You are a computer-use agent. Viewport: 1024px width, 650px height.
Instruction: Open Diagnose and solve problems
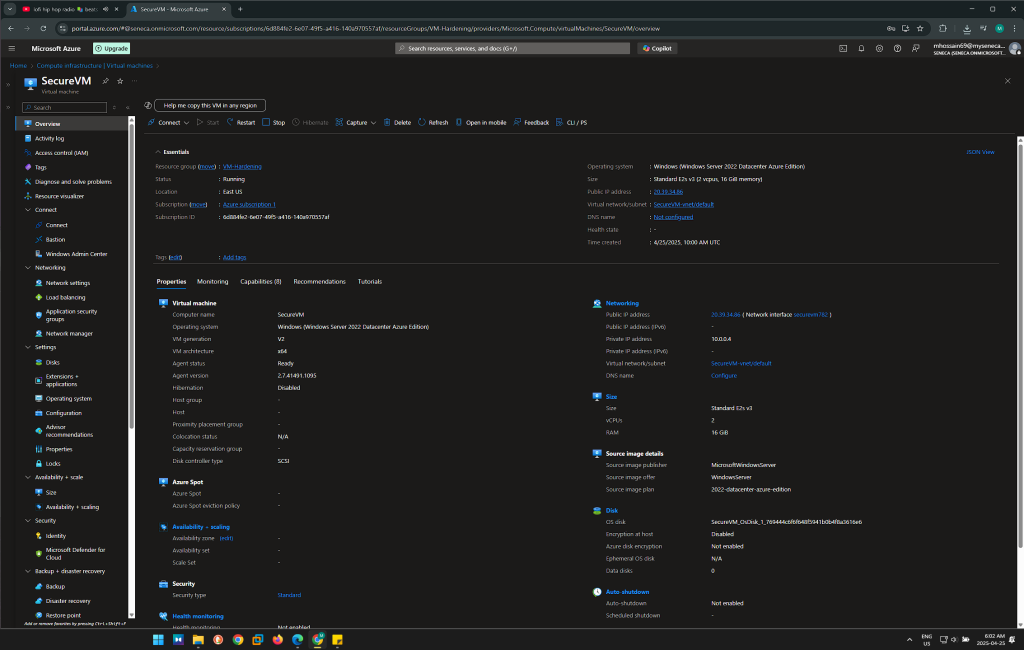point(73,182)
